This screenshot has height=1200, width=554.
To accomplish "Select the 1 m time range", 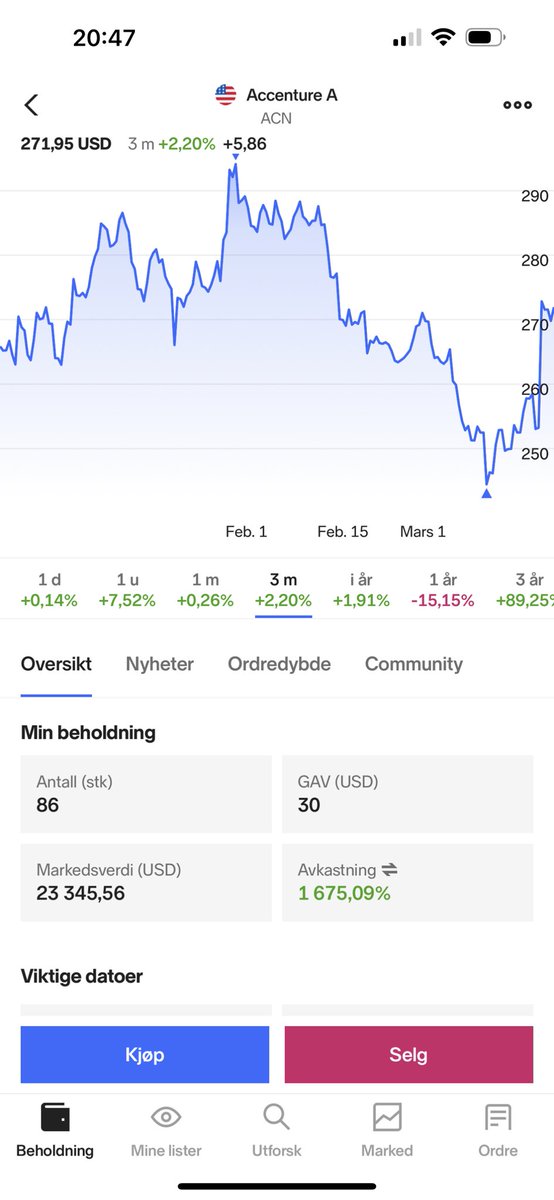I will 205,590.
